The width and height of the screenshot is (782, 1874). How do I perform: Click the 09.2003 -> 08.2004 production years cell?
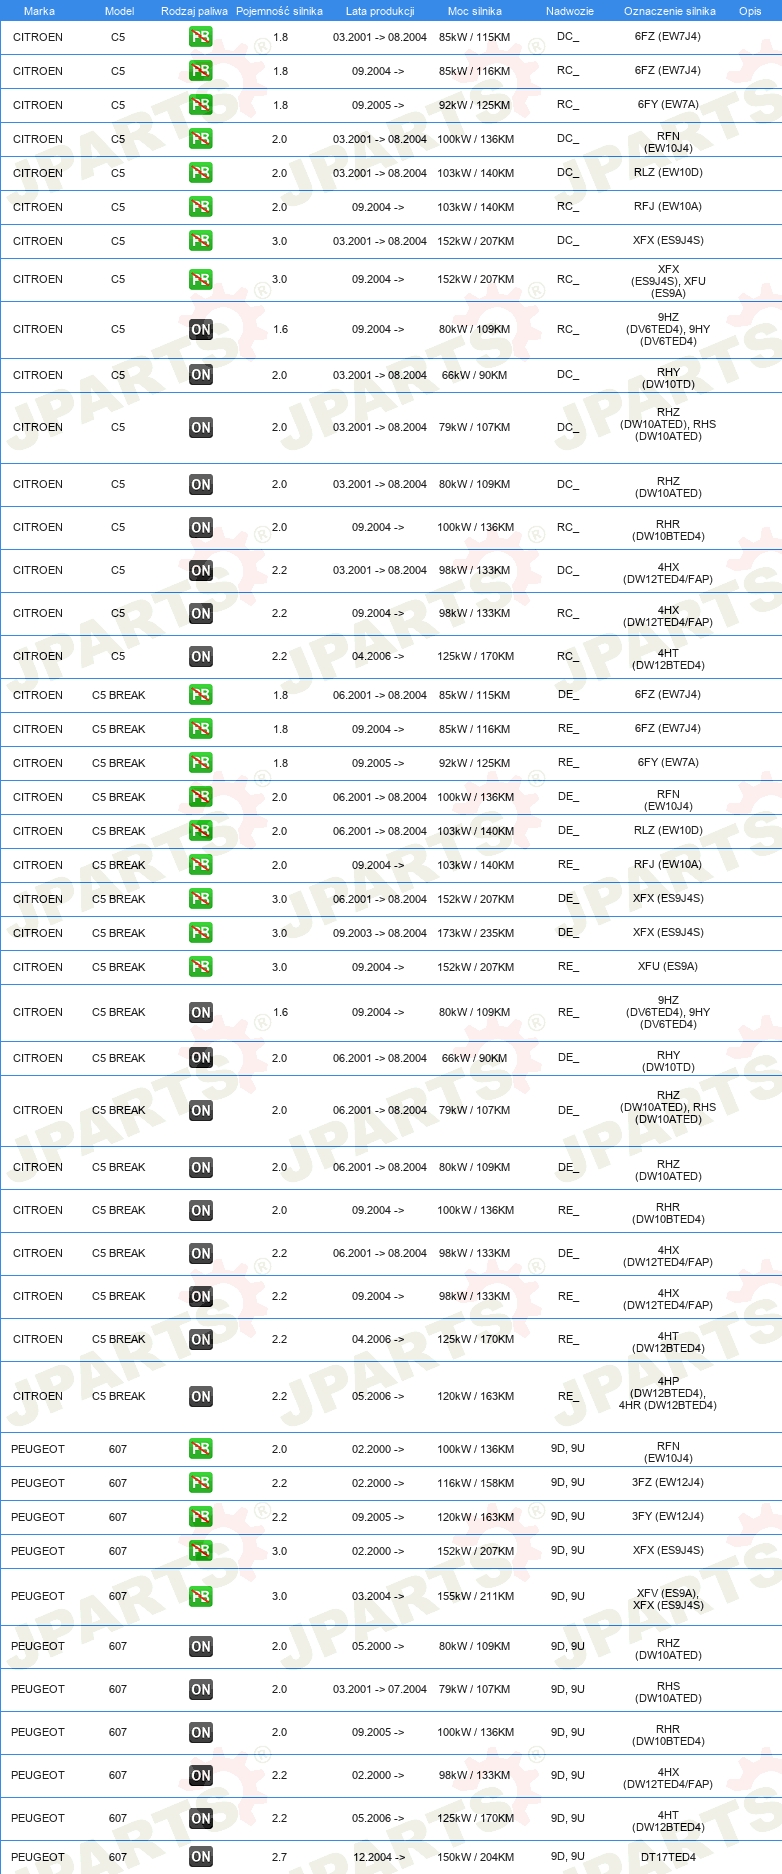click(x=380, y=933)
